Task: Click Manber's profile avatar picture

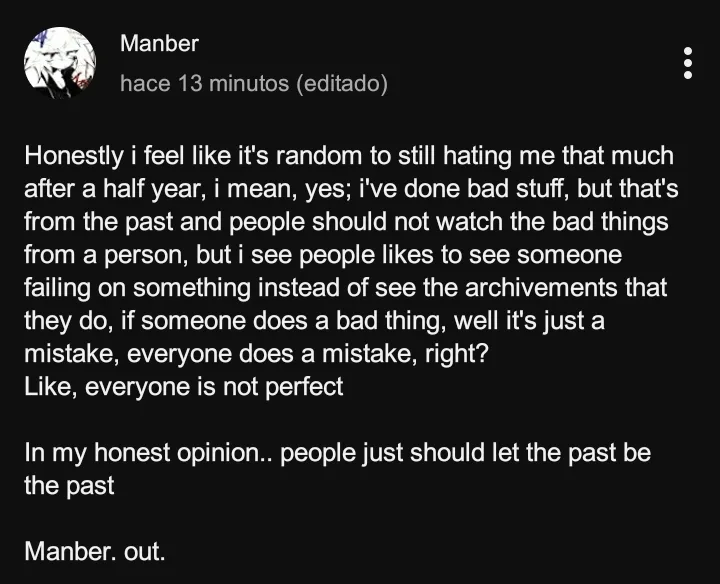Action: tap(59, 63)
